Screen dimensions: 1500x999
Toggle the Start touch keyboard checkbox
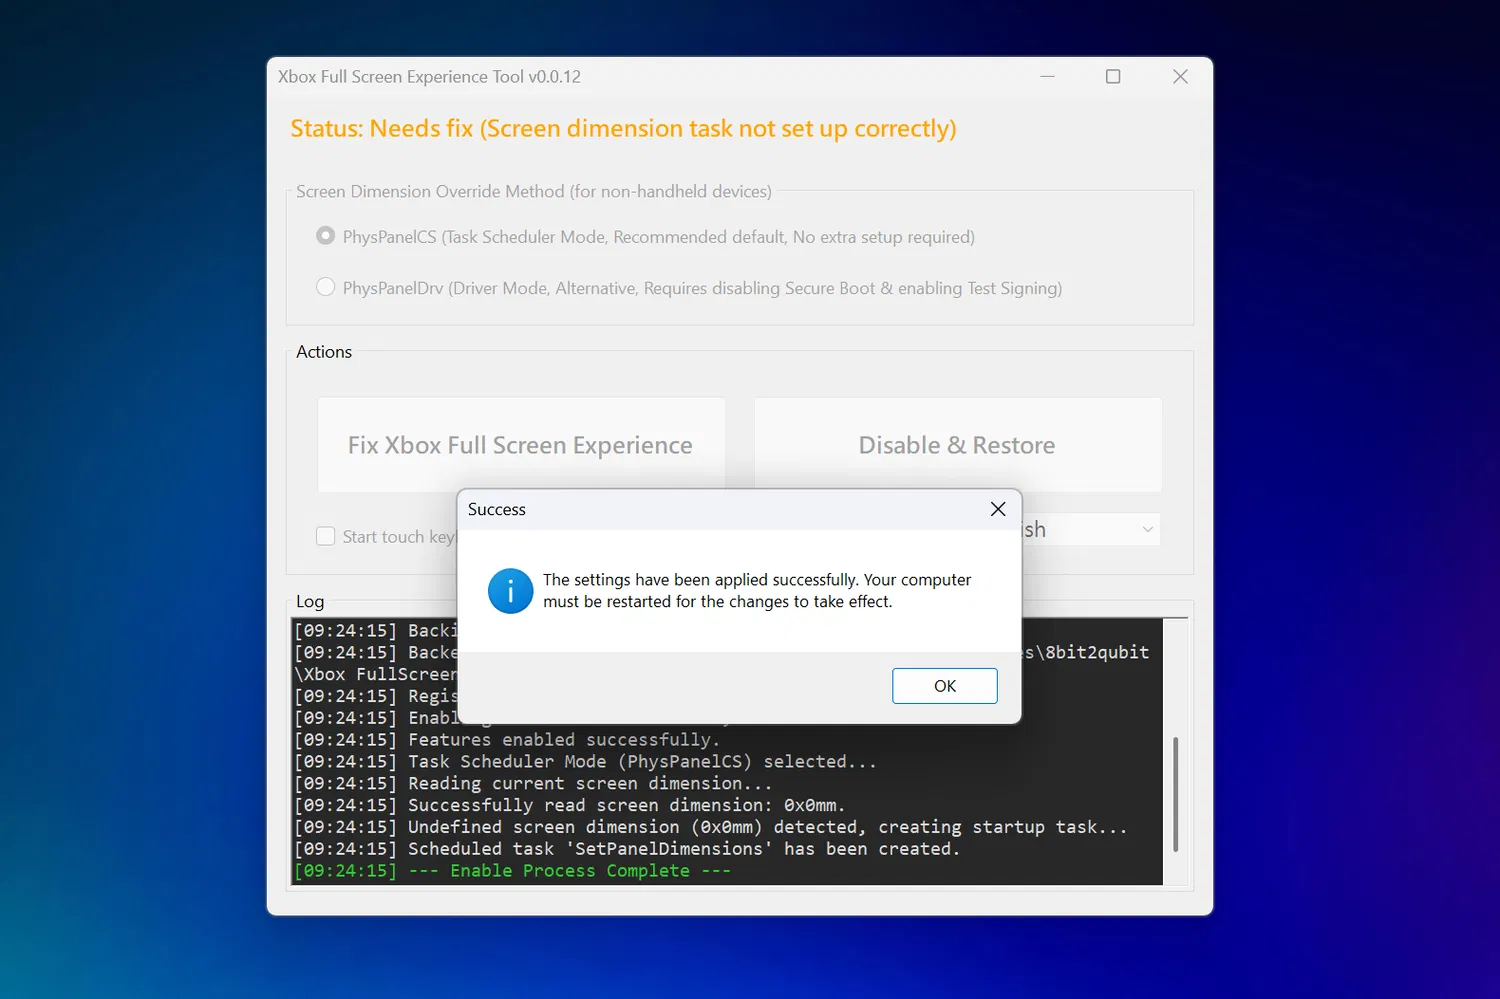(x=325, y=537)
